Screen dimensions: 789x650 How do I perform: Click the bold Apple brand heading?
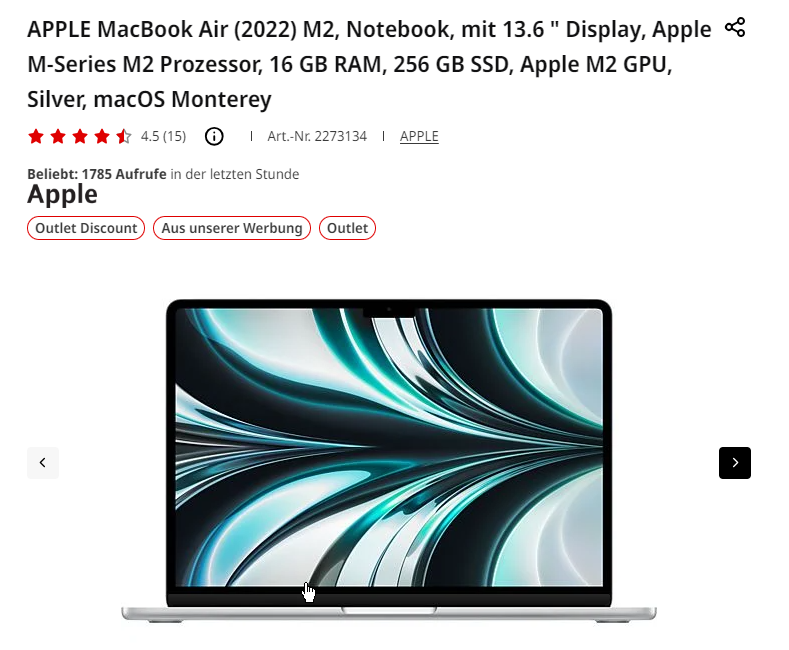[62, 194]
